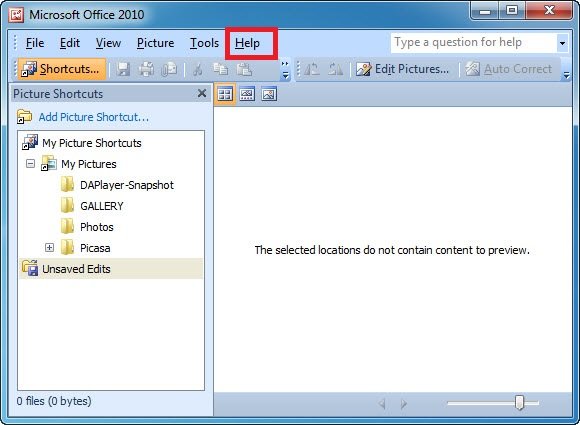This screenshot has width=580, height=425.
Task: Open the Edit menu
Action: pos(70,43)
